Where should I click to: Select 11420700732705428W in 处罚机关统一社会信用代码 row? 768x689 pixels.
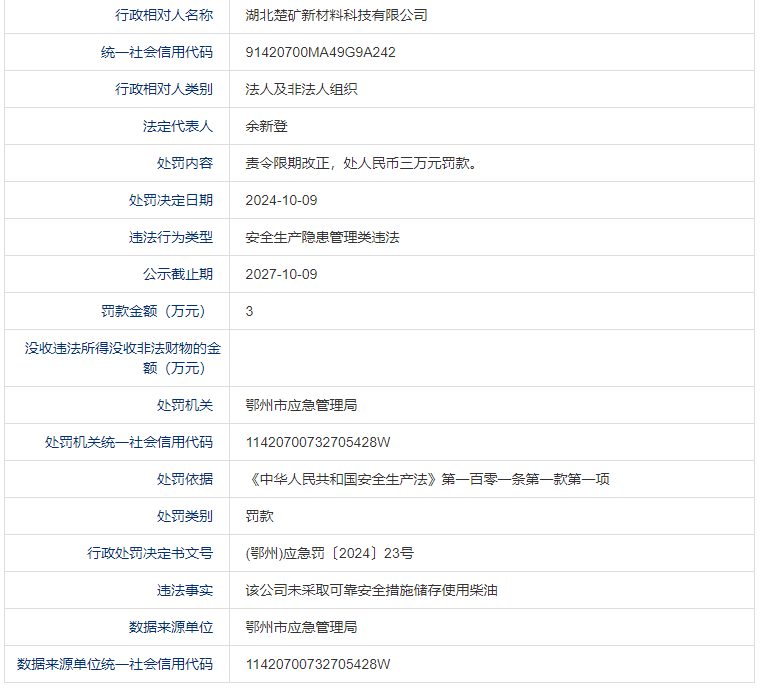pos(318,442)
